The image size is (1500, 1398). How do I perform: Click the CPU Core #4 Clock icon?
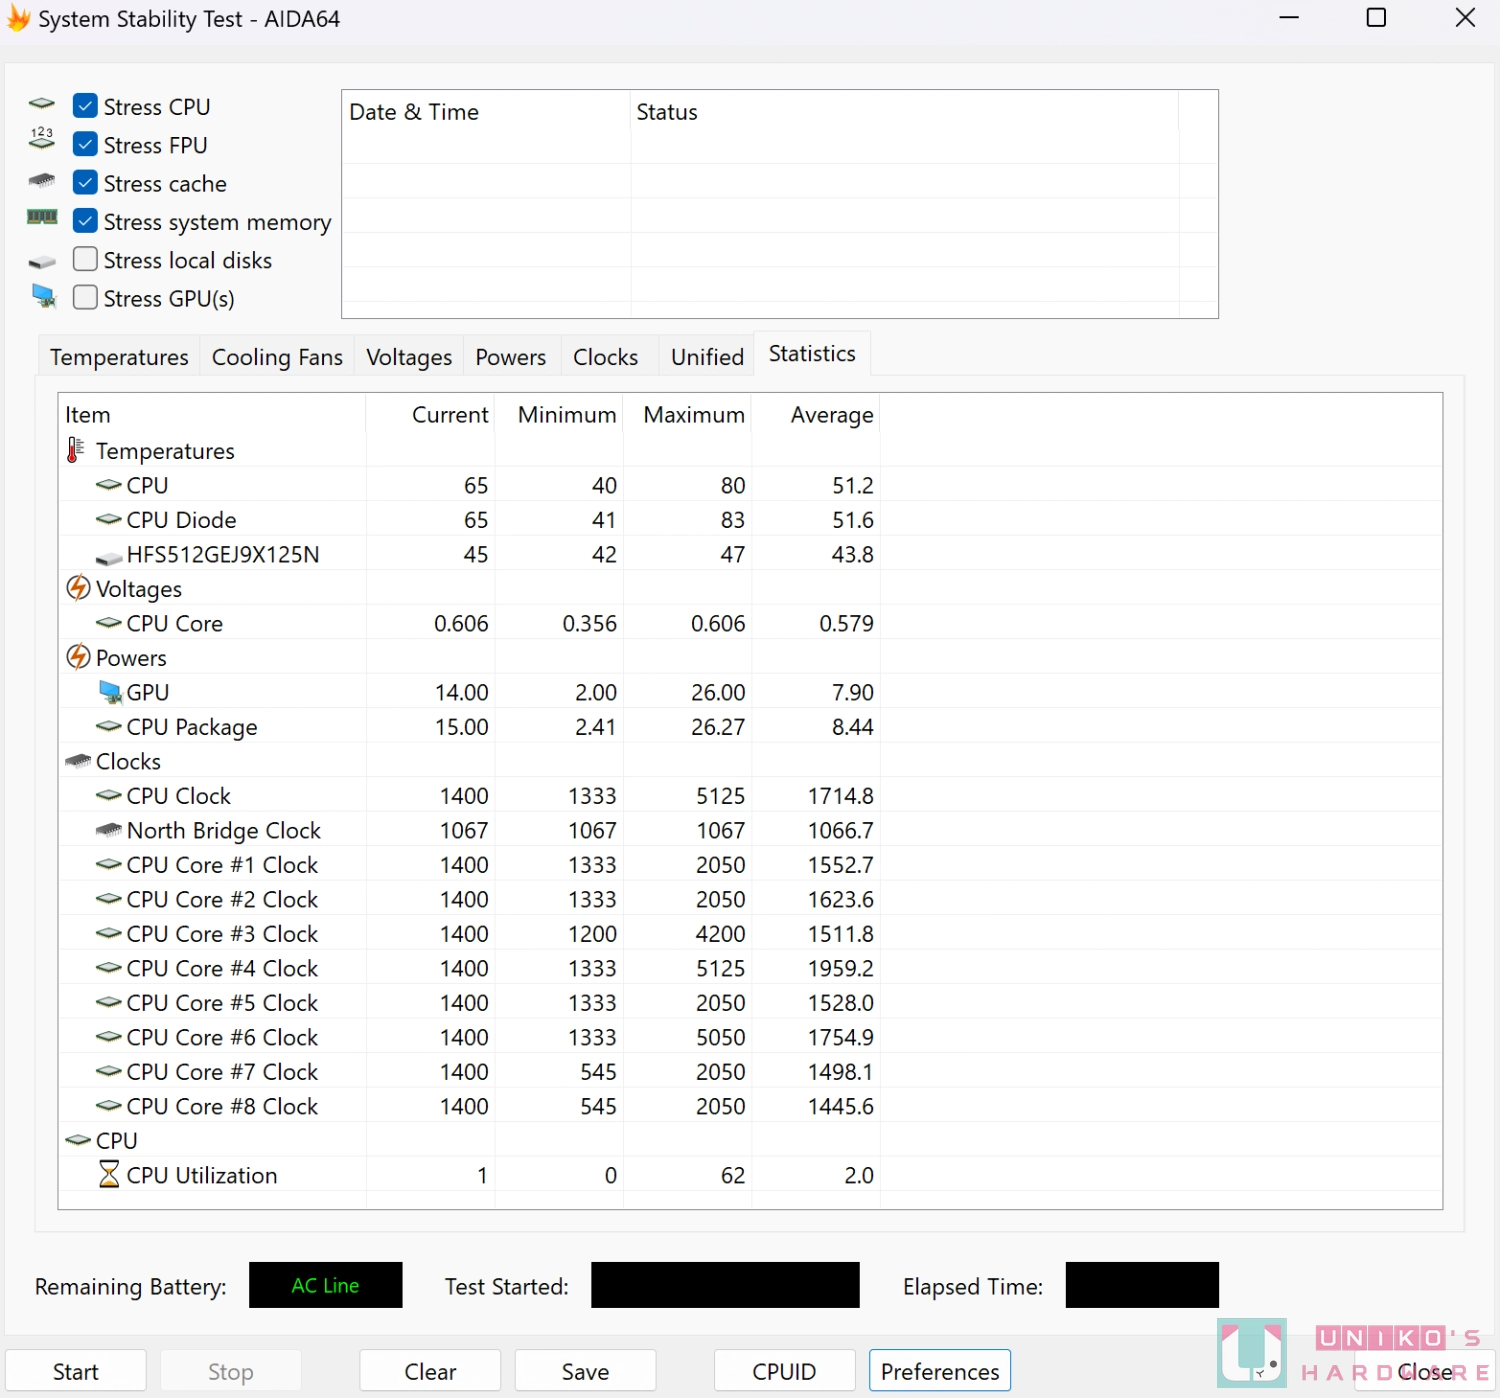[x=109, y=968]
